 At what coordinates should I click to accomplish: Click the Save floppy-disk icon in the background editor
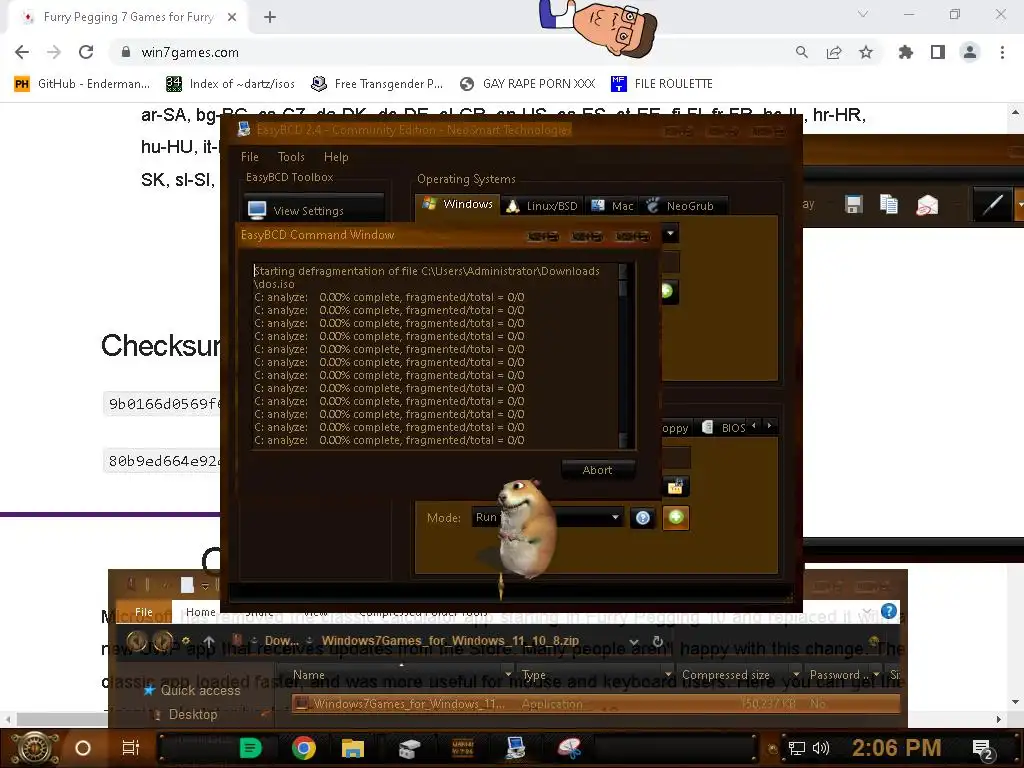click(x=853, y=204)
